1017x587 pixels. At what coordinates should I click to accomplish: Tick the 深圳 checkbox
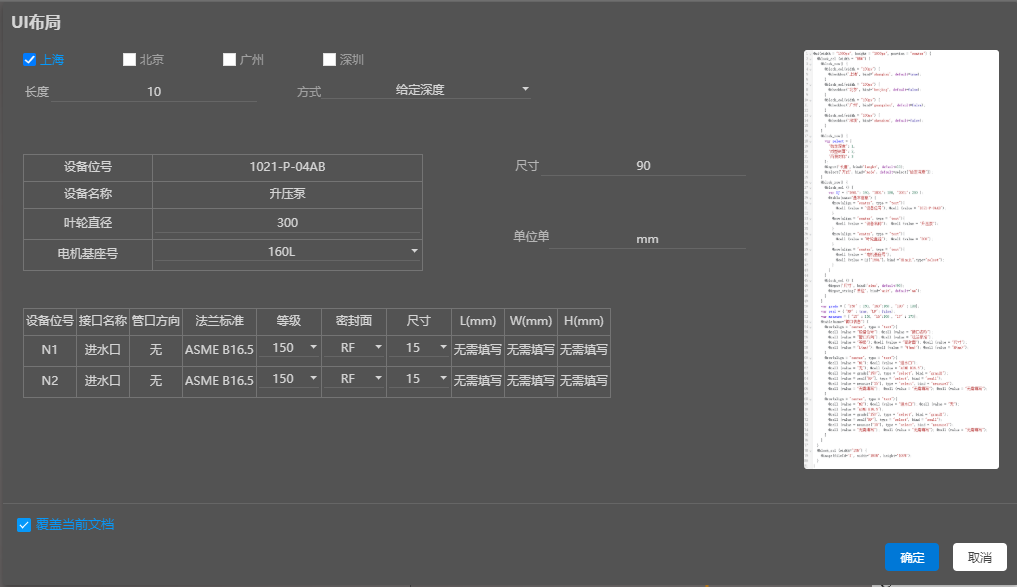click(x=329, y=60)
